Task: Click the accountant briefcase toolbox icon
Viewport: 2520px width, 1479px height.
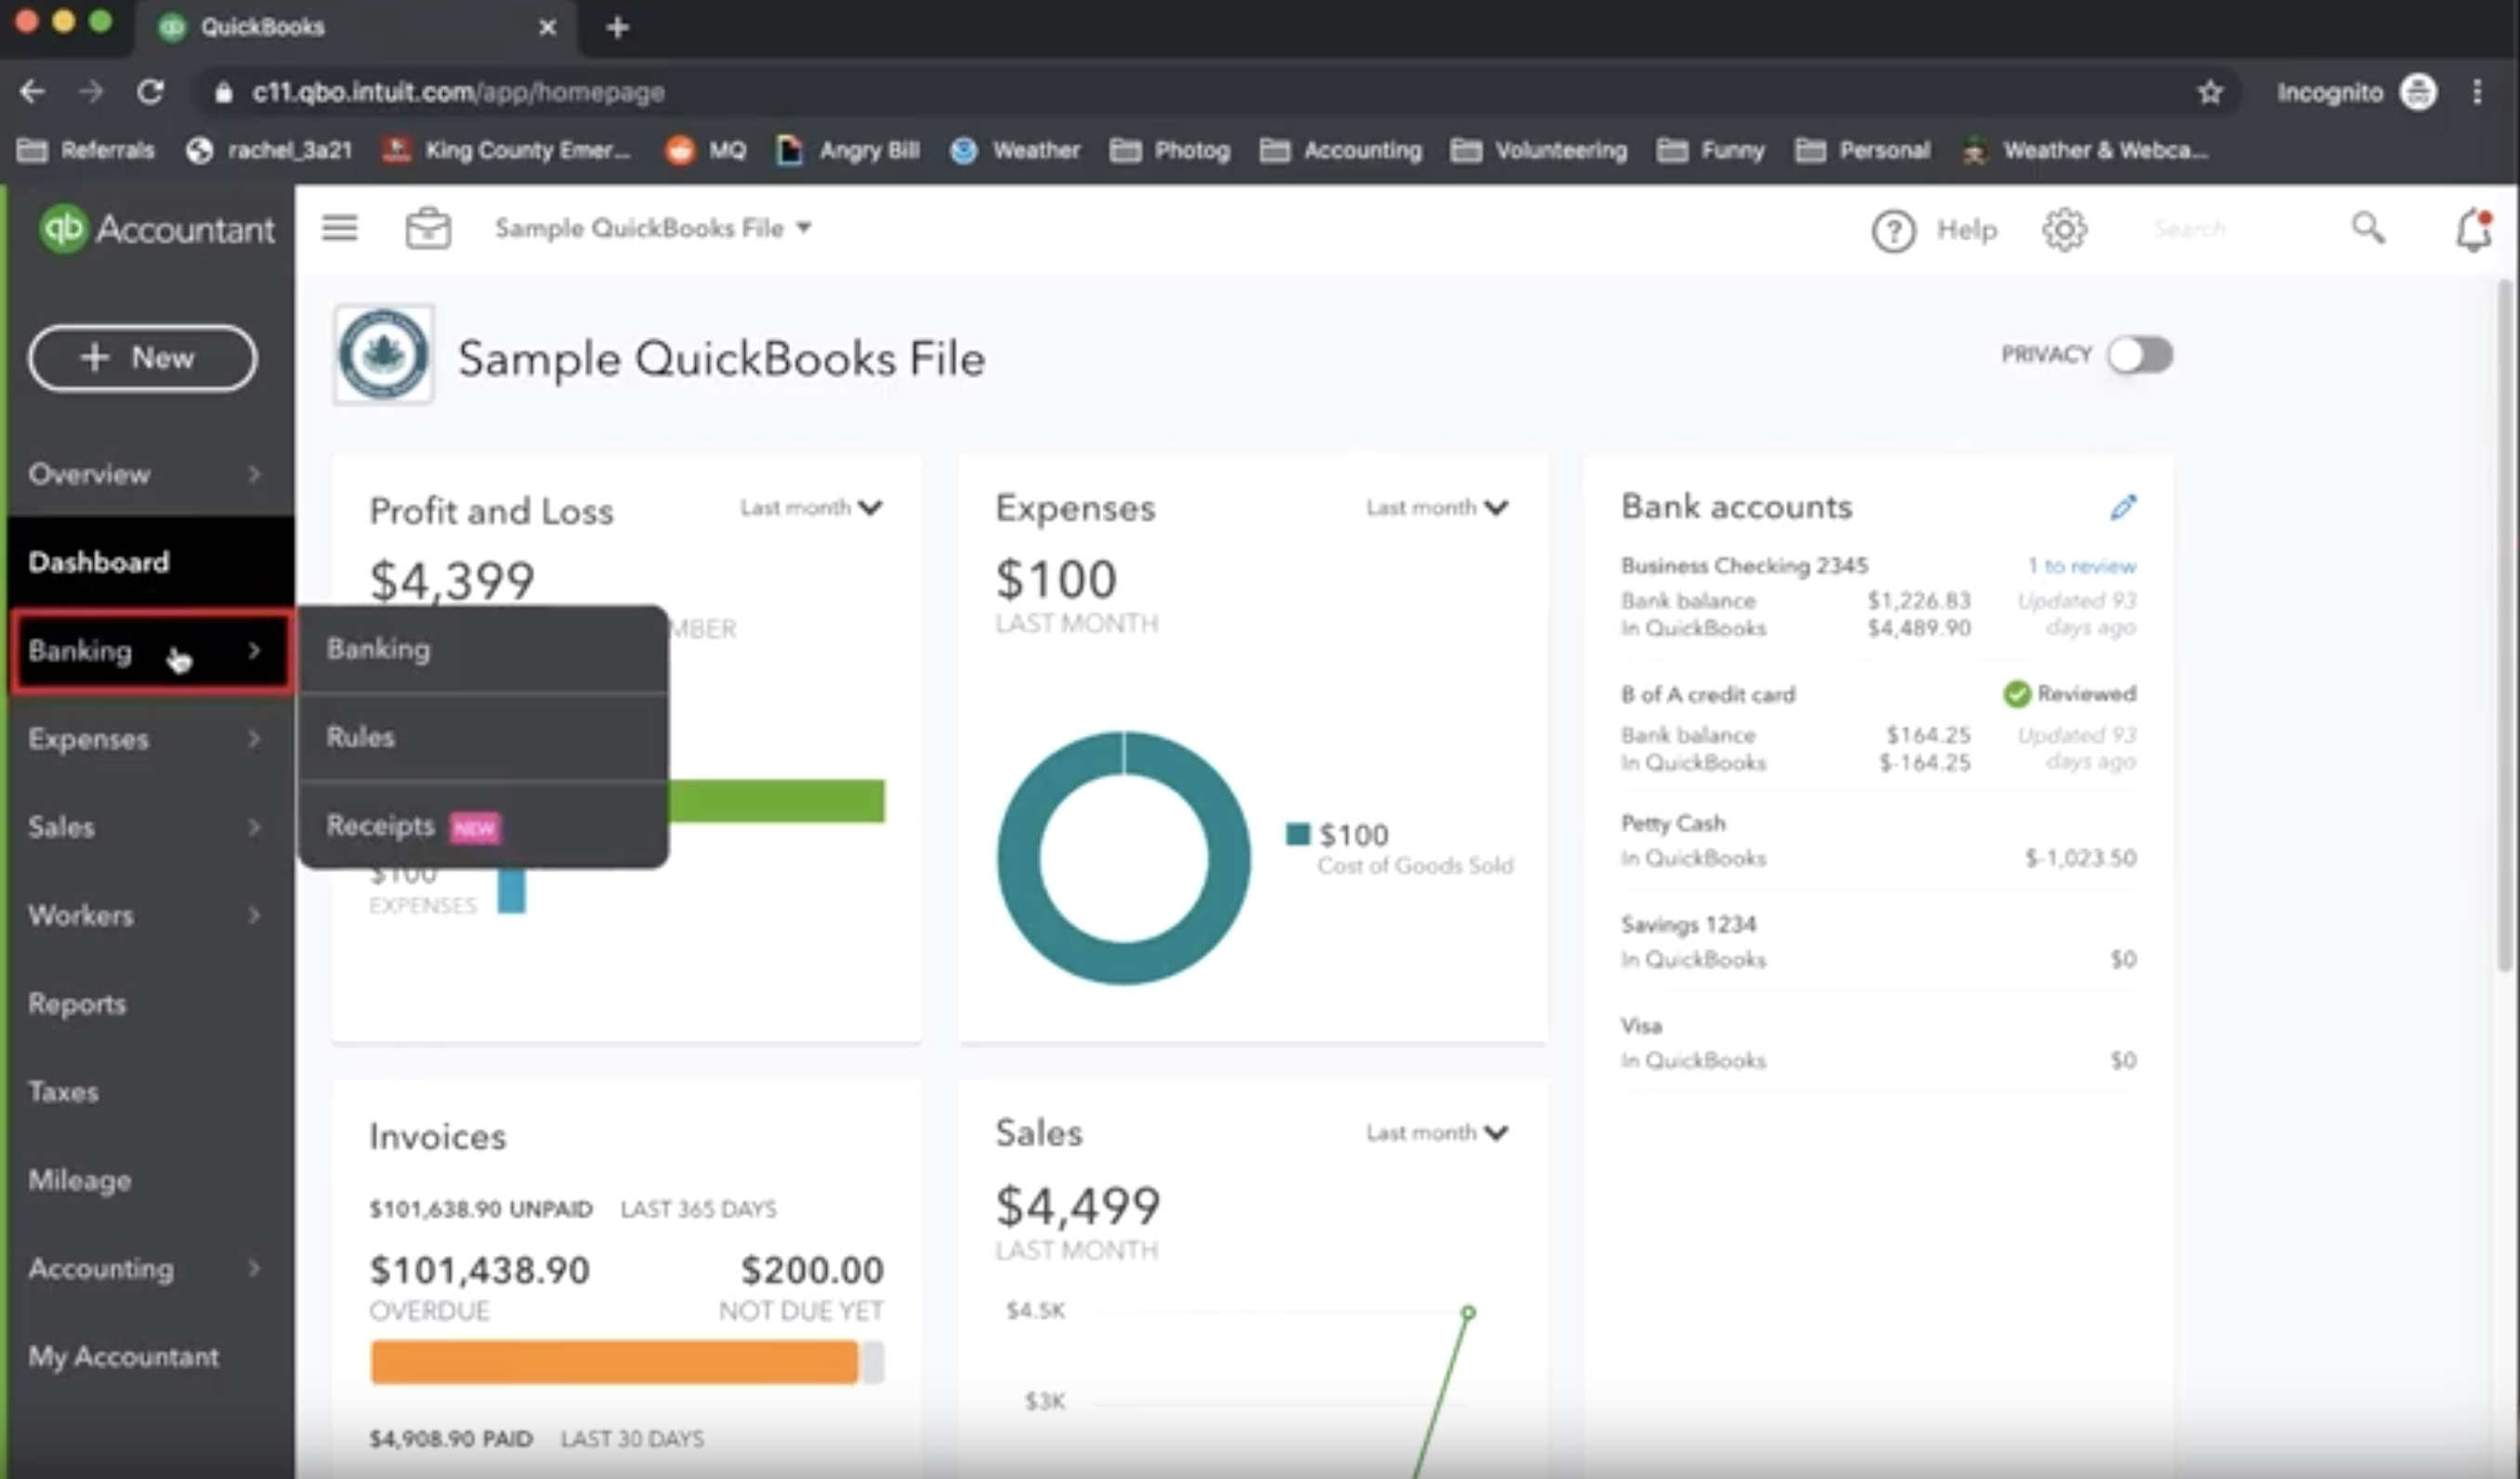Action: 428,228
